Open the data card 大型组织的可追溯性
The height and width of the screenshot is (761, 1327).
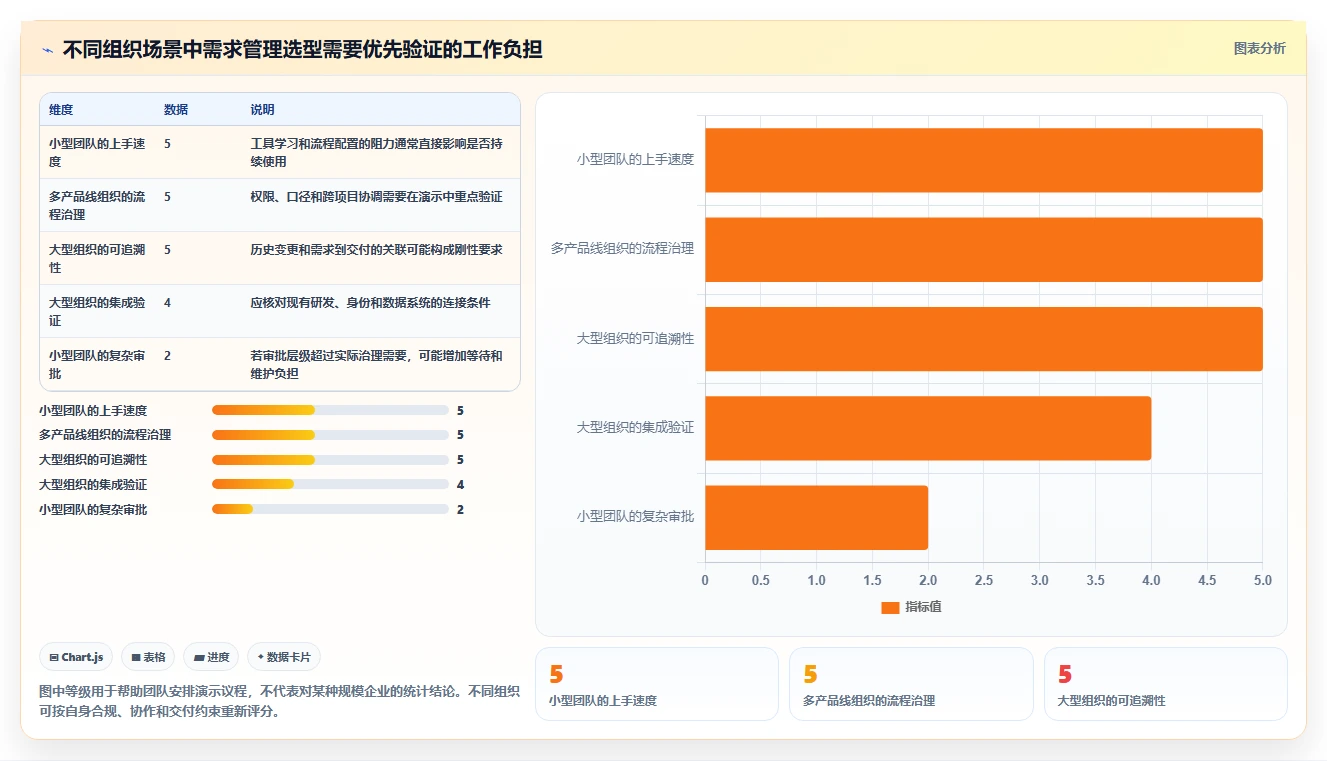click(1166, 684)
